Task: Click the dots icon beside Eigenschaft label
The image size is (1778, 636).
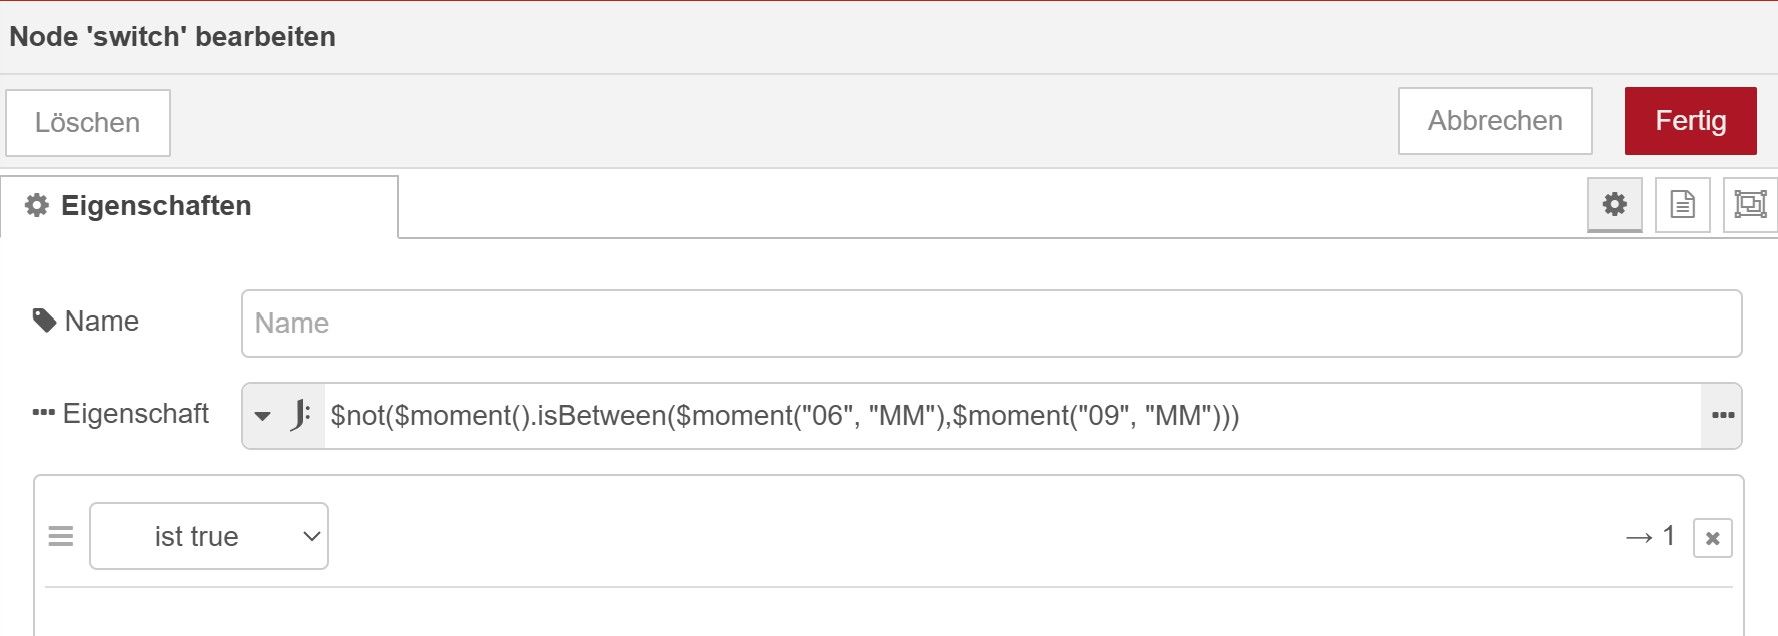Action: 43,414
